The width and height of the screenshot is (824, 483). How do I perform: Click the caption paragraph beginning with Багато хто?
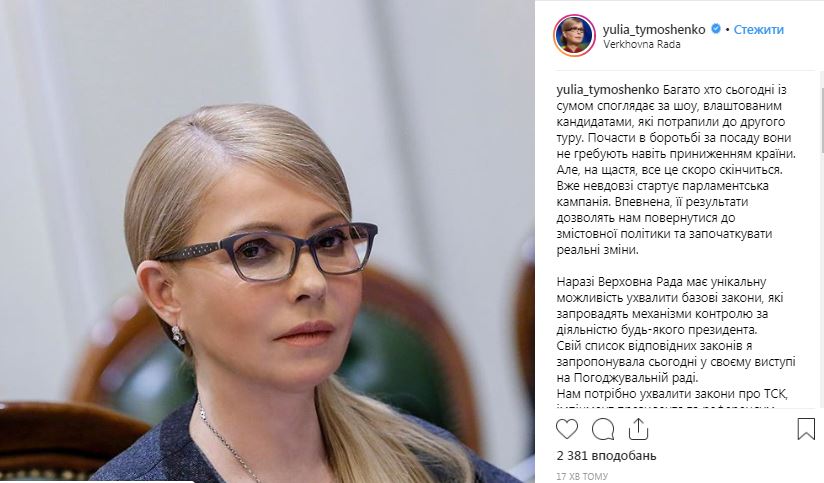click(676, 170)
